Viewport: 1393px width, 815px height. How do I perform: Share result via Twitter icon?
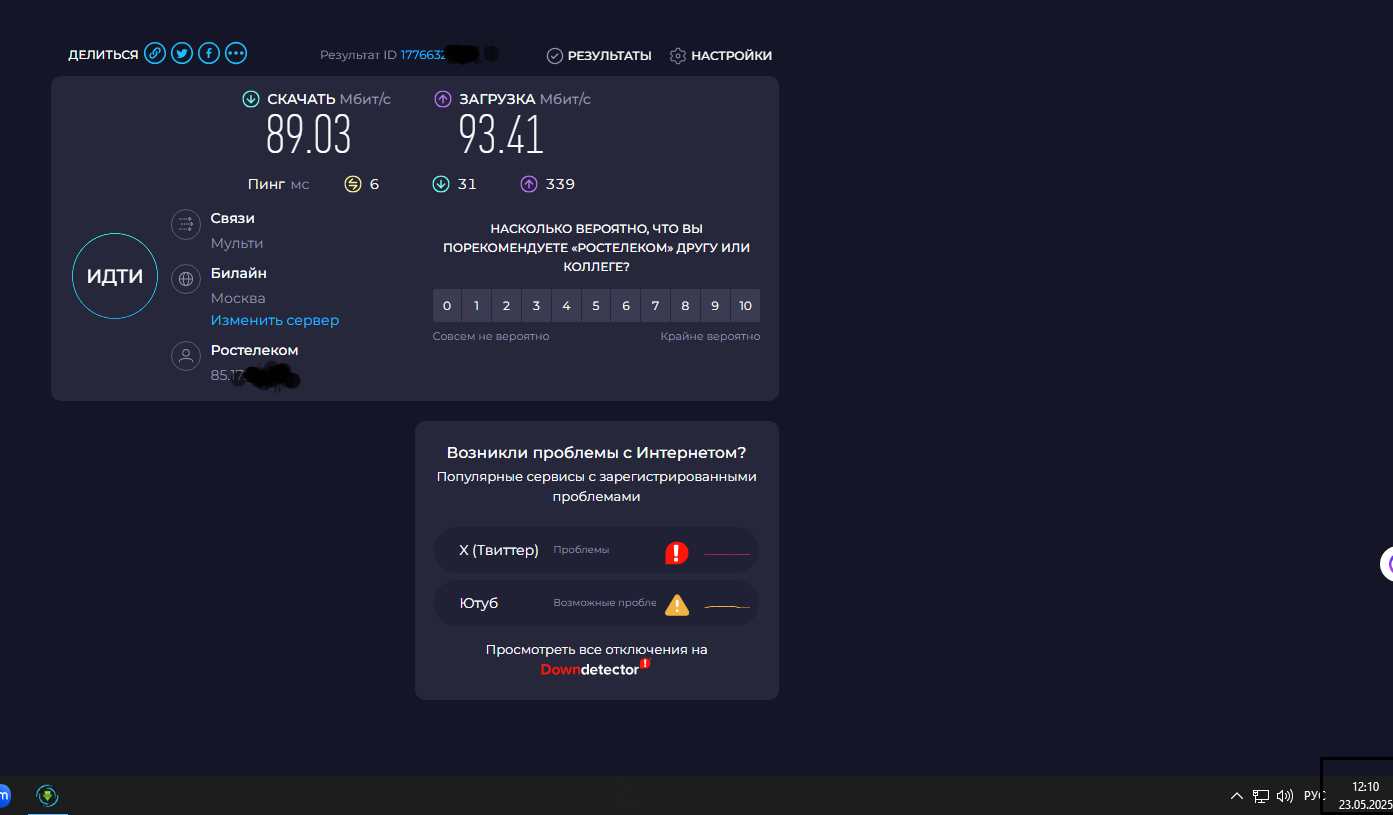coord(181,54)
